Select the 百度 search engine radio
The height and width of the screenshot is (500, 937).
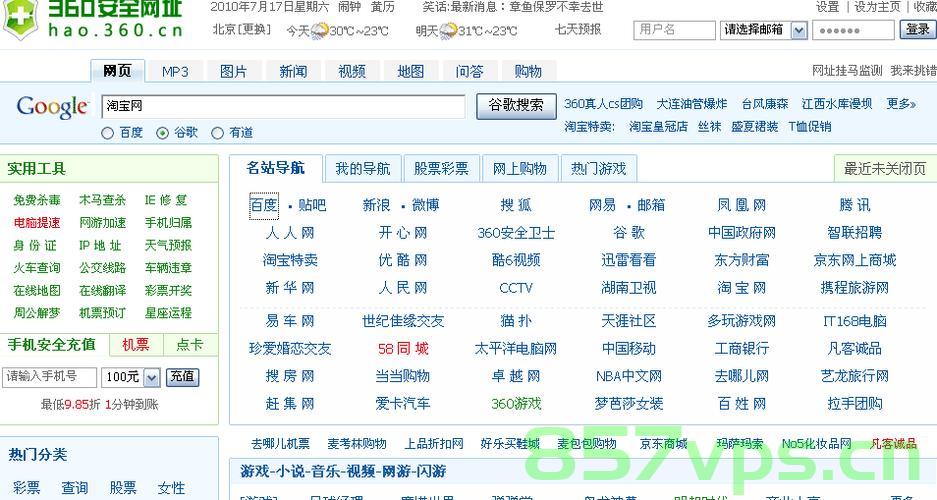108,133
